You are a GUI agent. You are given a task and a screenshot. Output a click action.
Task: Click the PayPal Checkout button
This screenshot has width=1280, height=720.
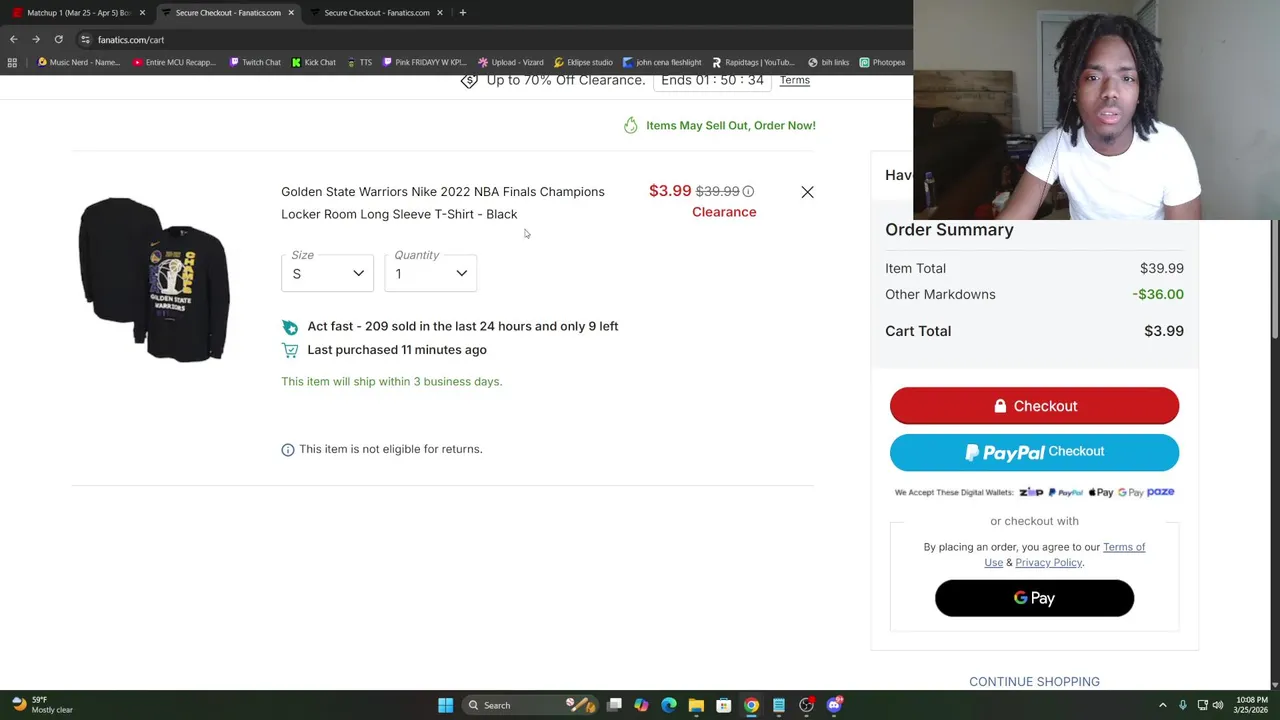tap(1034, 452)
